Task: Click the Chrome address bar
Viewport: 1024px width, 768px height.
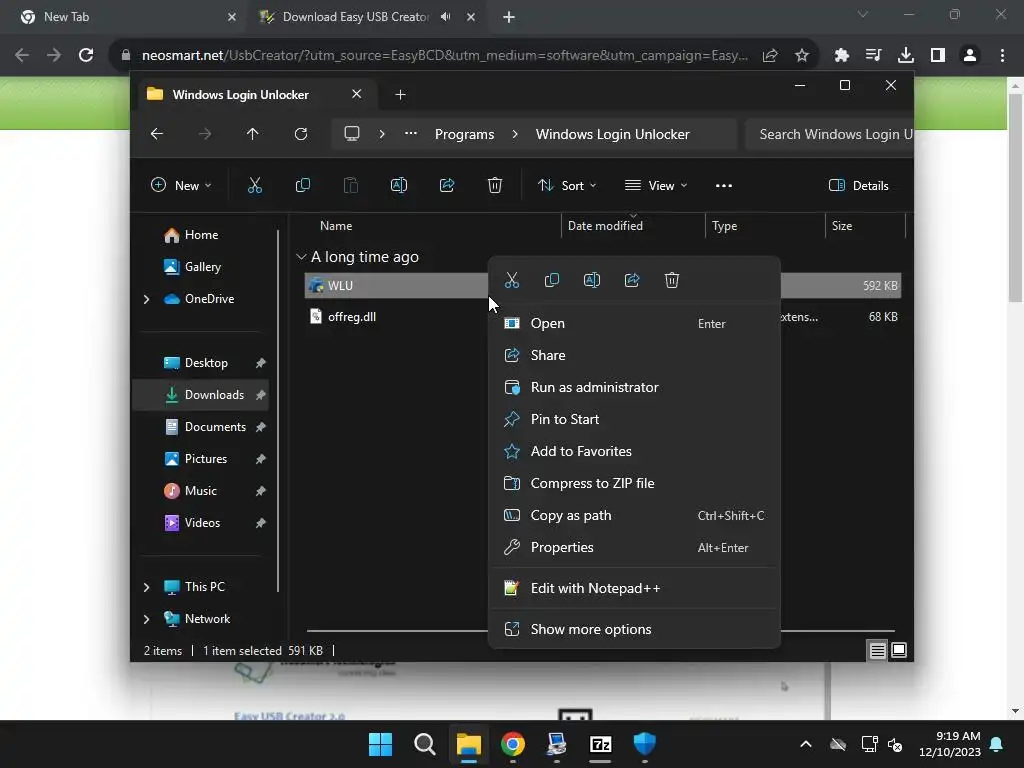Action: [444, 56]
